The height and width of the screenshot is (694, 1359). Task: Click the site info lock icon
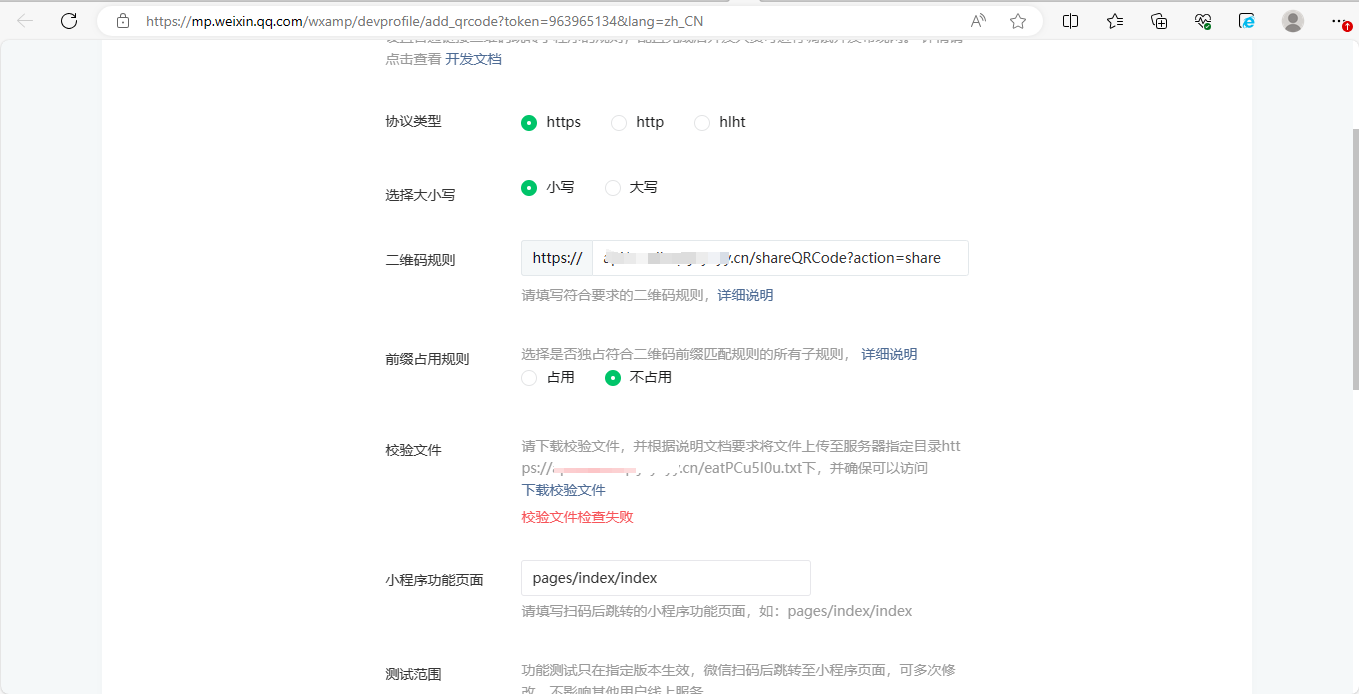[x=123, y=21]
